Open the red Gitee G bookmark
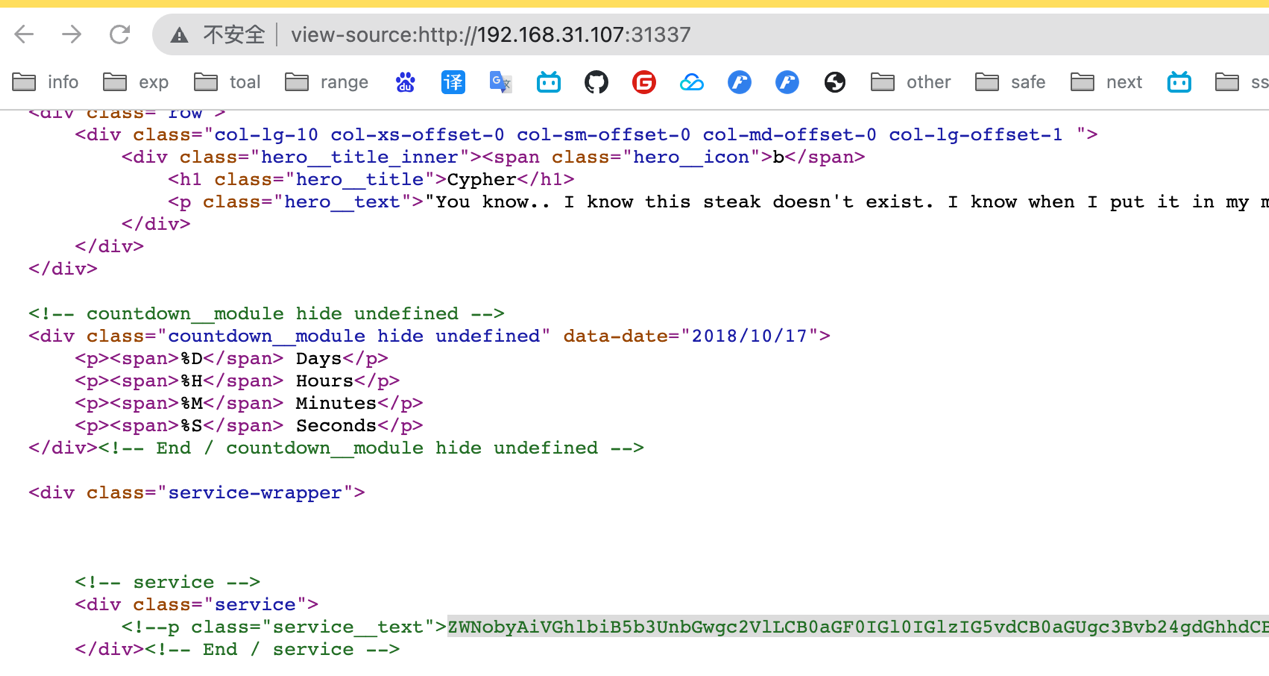The height and width of the screenshot is (676, 1269). pos(644,82)
